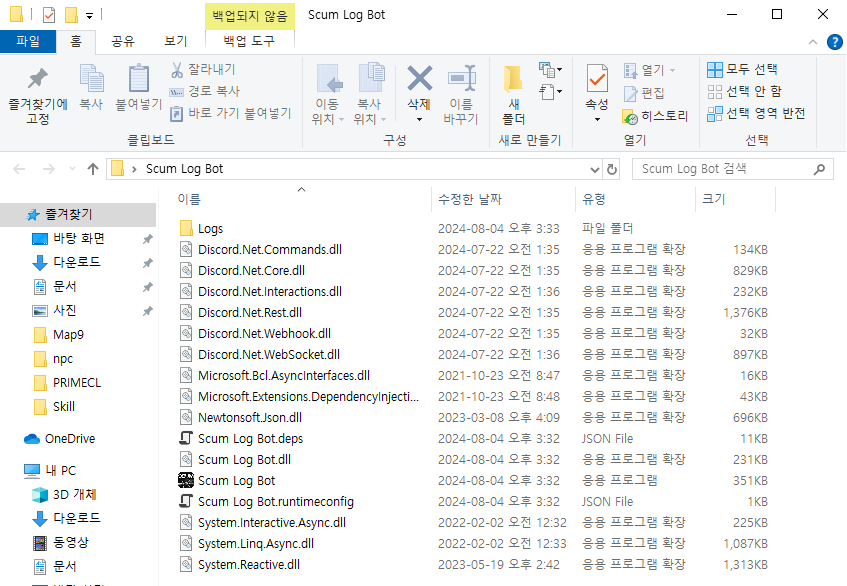Collapse the ribbon with the chevron
The height and width of the screenshot is (586, 847).
point(812,42)
